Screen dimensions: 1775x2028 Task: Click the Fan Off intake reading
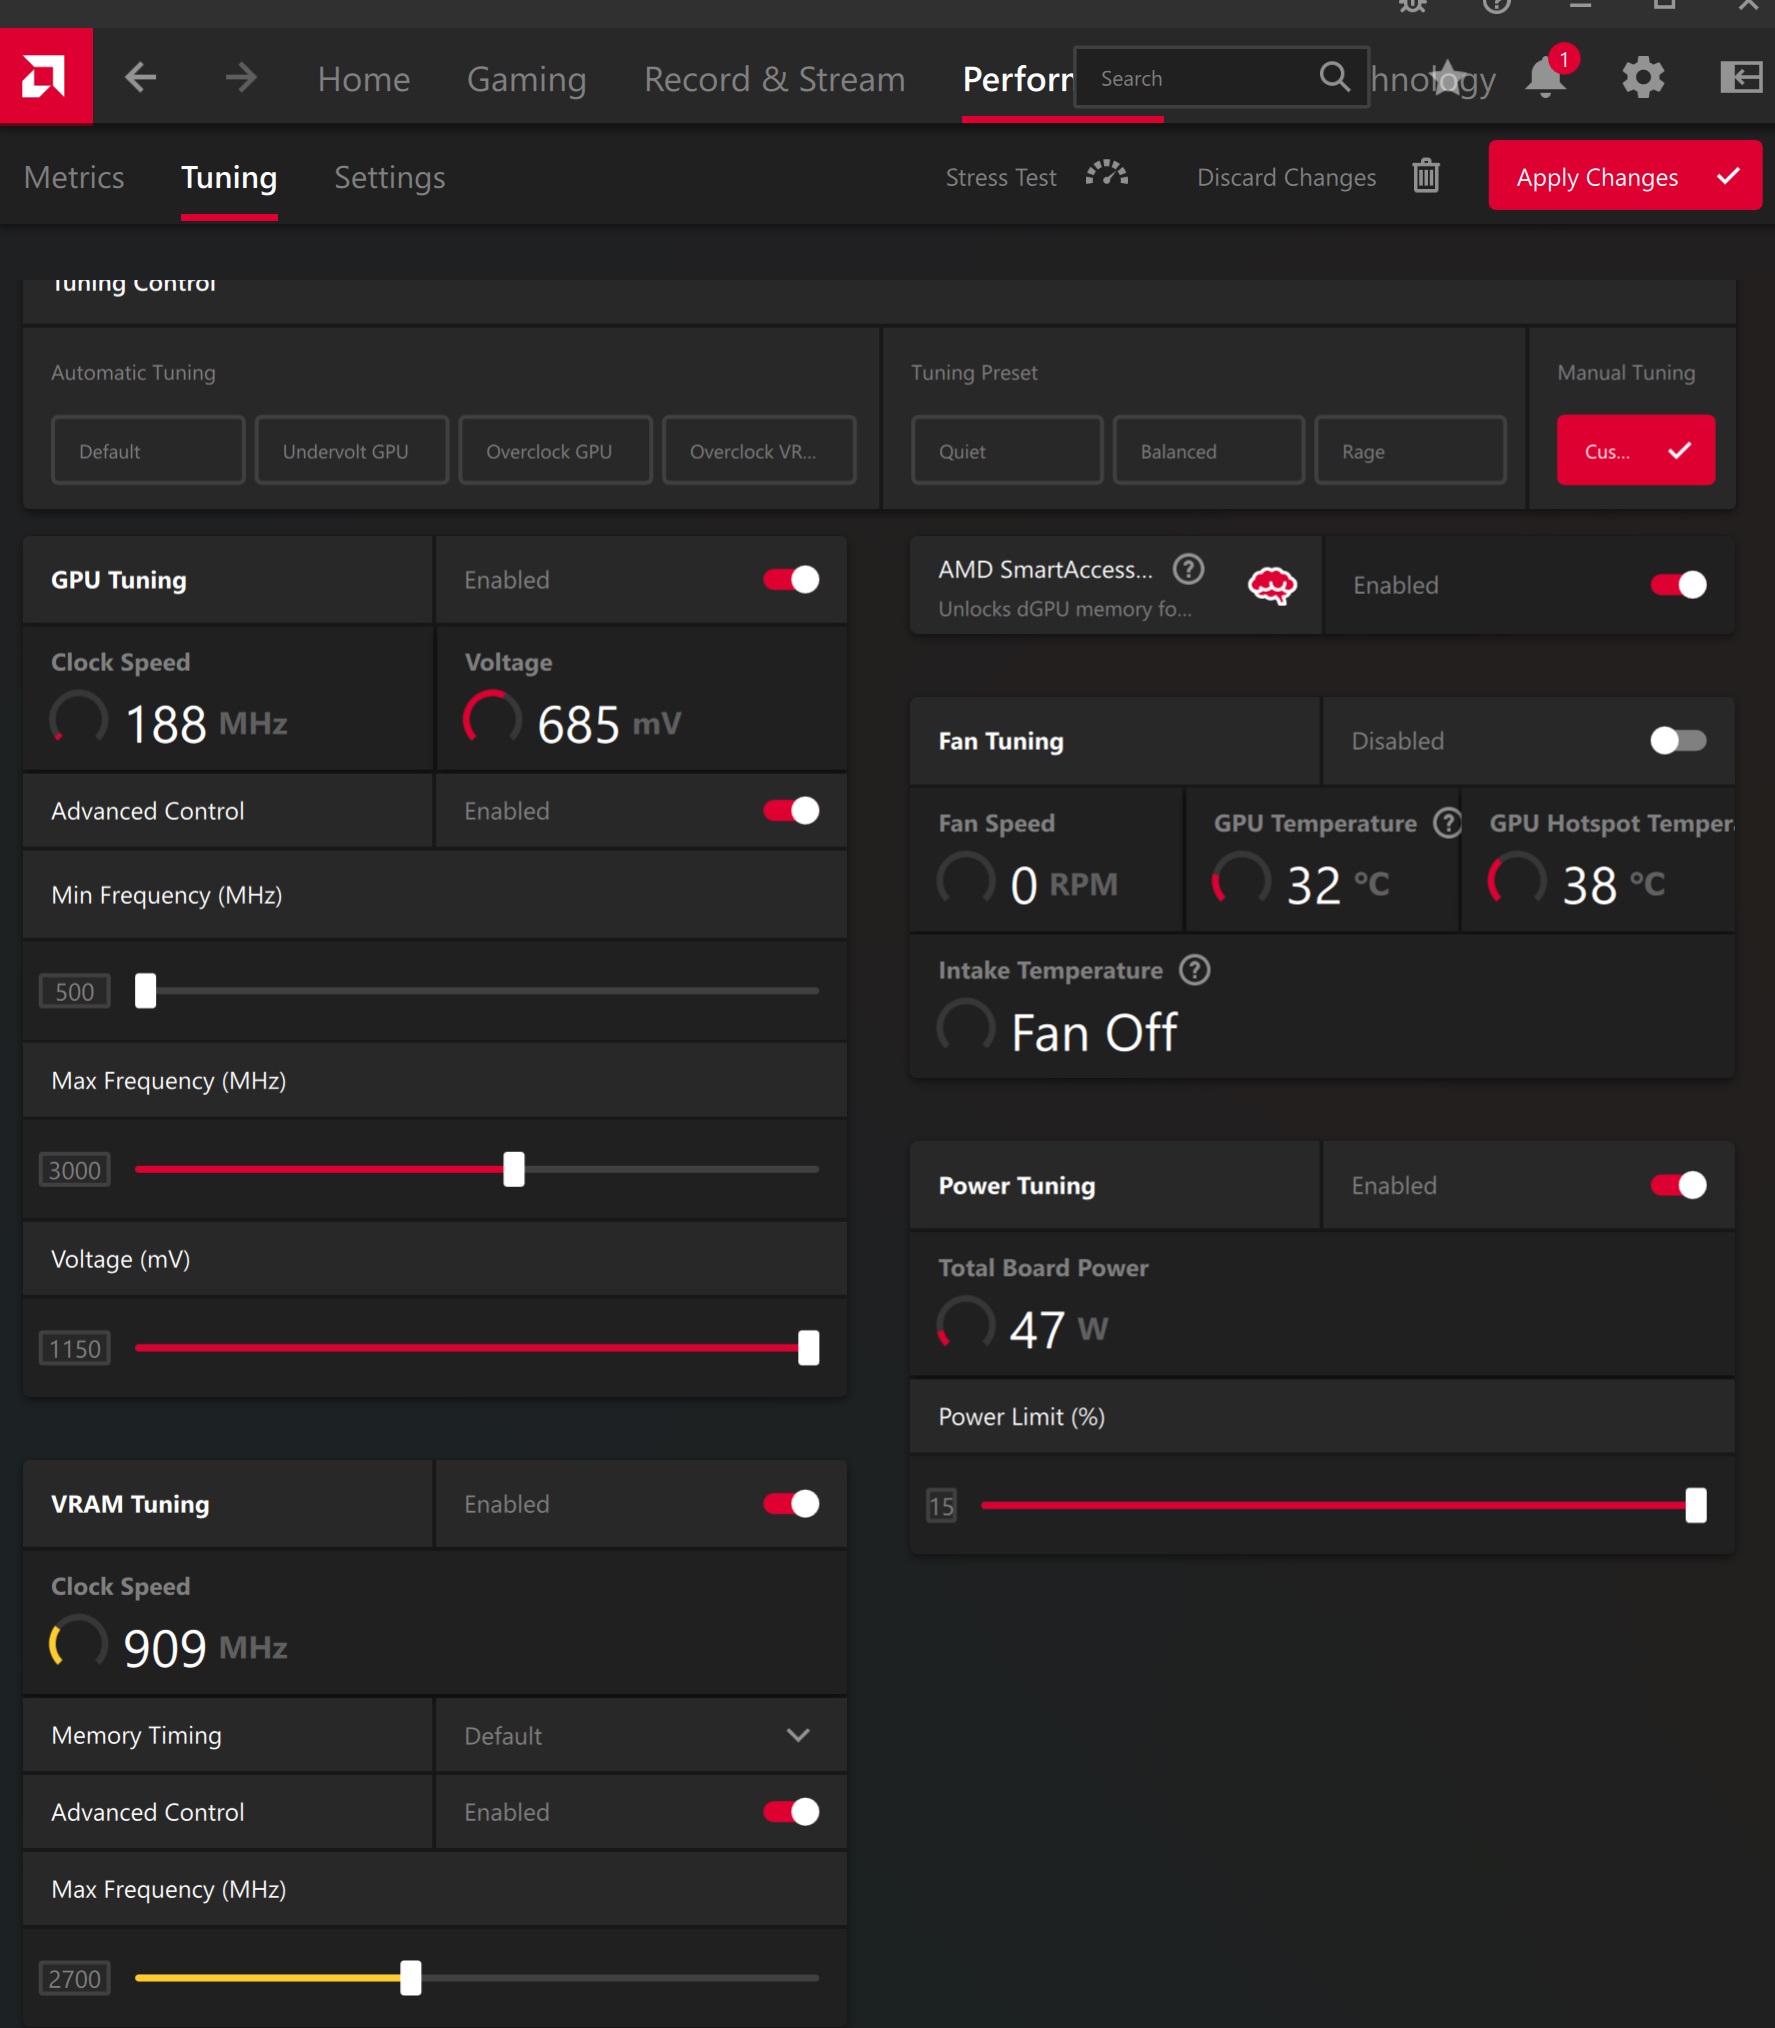(1094, 1032)
